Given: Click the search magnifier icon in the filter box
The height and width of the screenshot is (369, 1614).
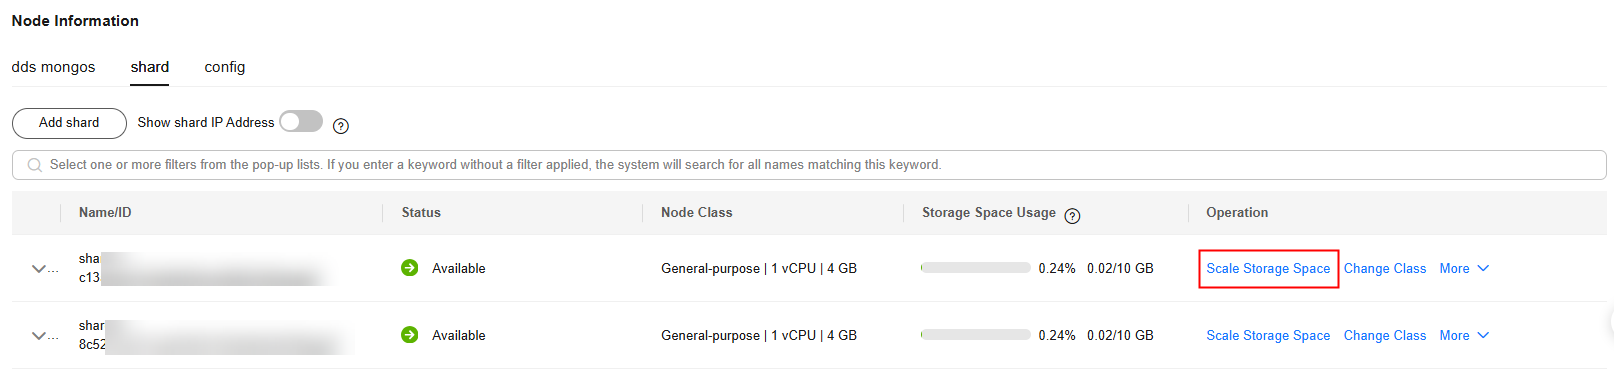Looking at the screenshot, I should 35,165.
